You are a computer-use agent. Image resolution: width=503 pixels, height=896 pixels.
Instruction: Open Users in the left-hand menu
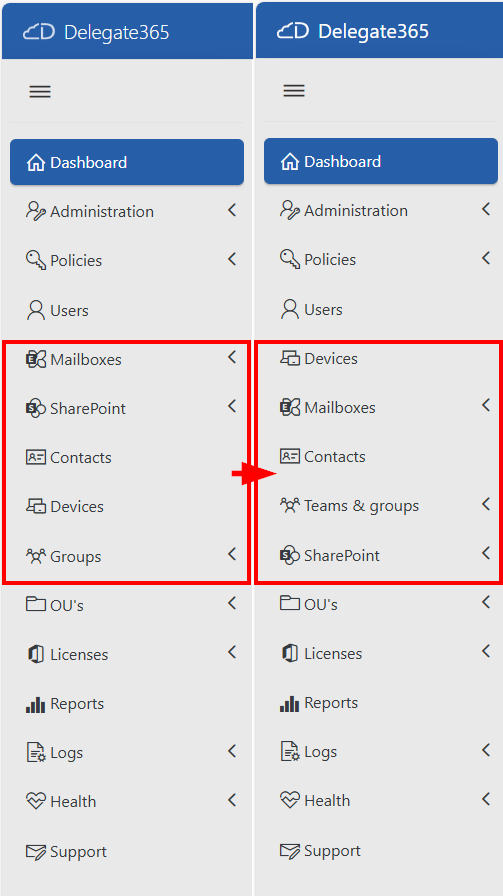[x=127, y=310]
